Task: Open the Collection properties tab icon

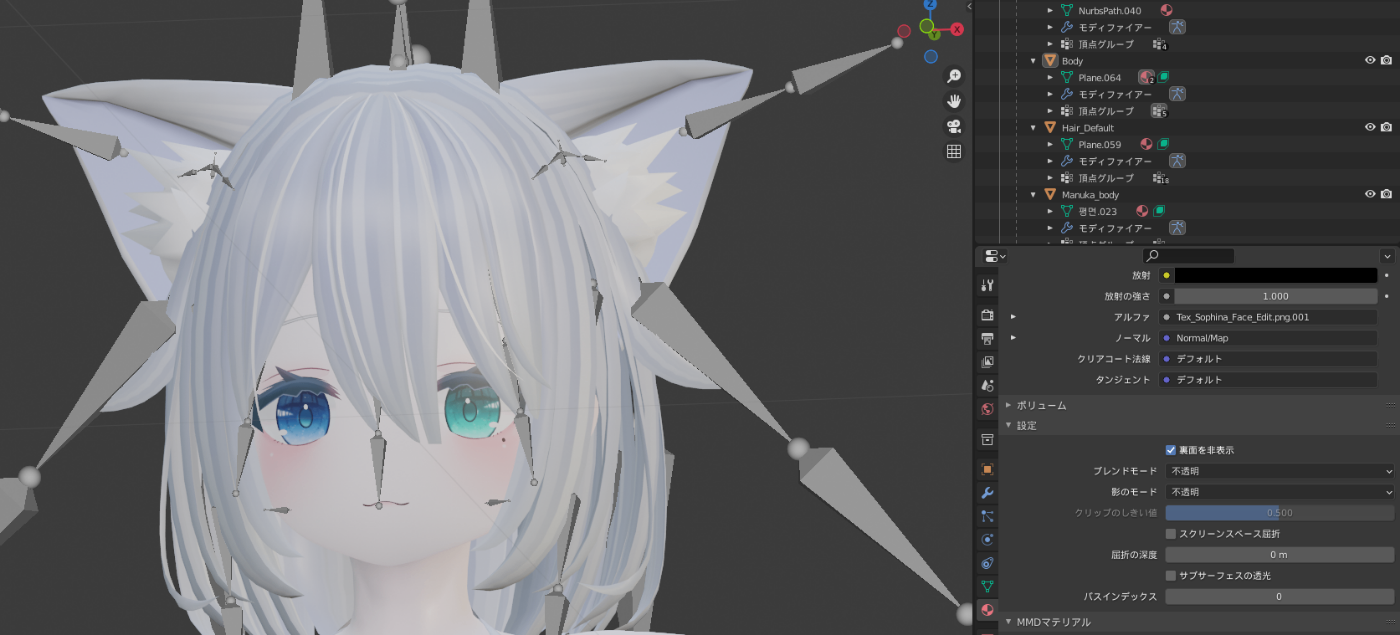Action: 987,439
